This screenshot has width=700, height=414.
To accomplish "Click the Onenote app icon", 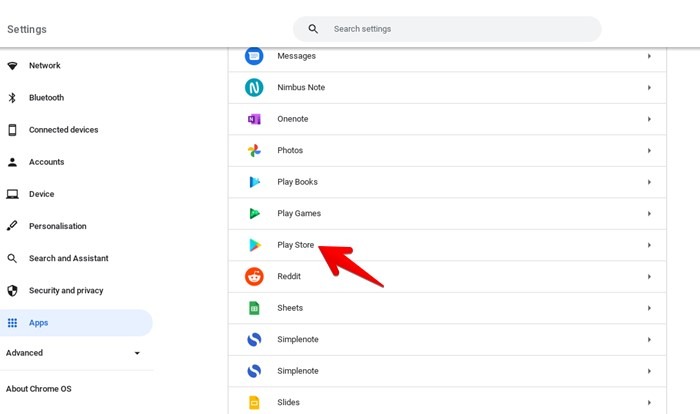I will point(254,119).
